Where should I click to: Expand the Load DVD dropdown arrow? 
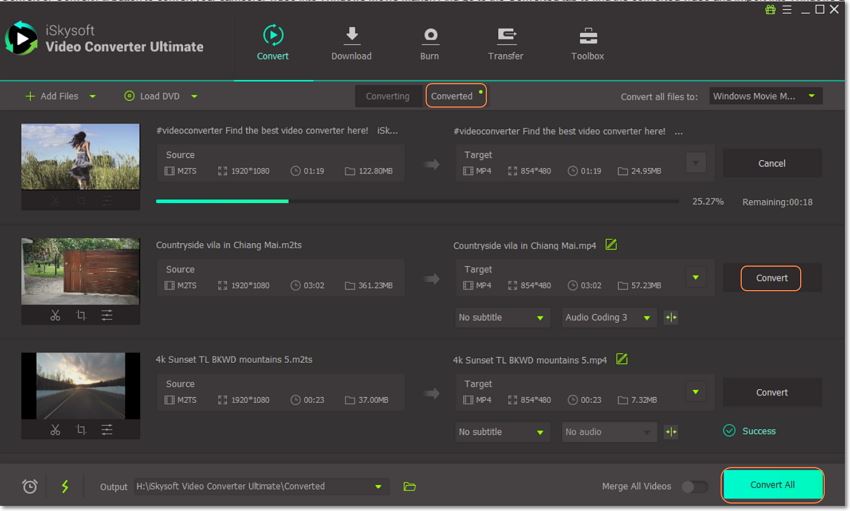(194, 96)
